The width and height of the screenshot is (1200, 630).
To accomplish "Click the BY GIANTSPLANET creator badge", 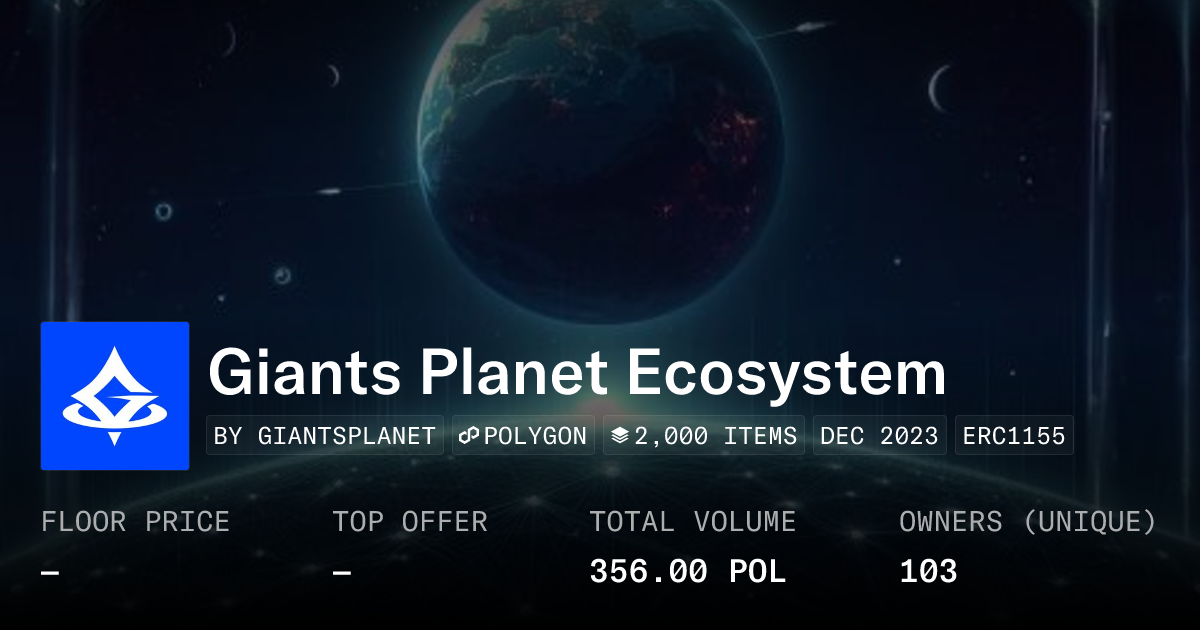I will point(325,436).
